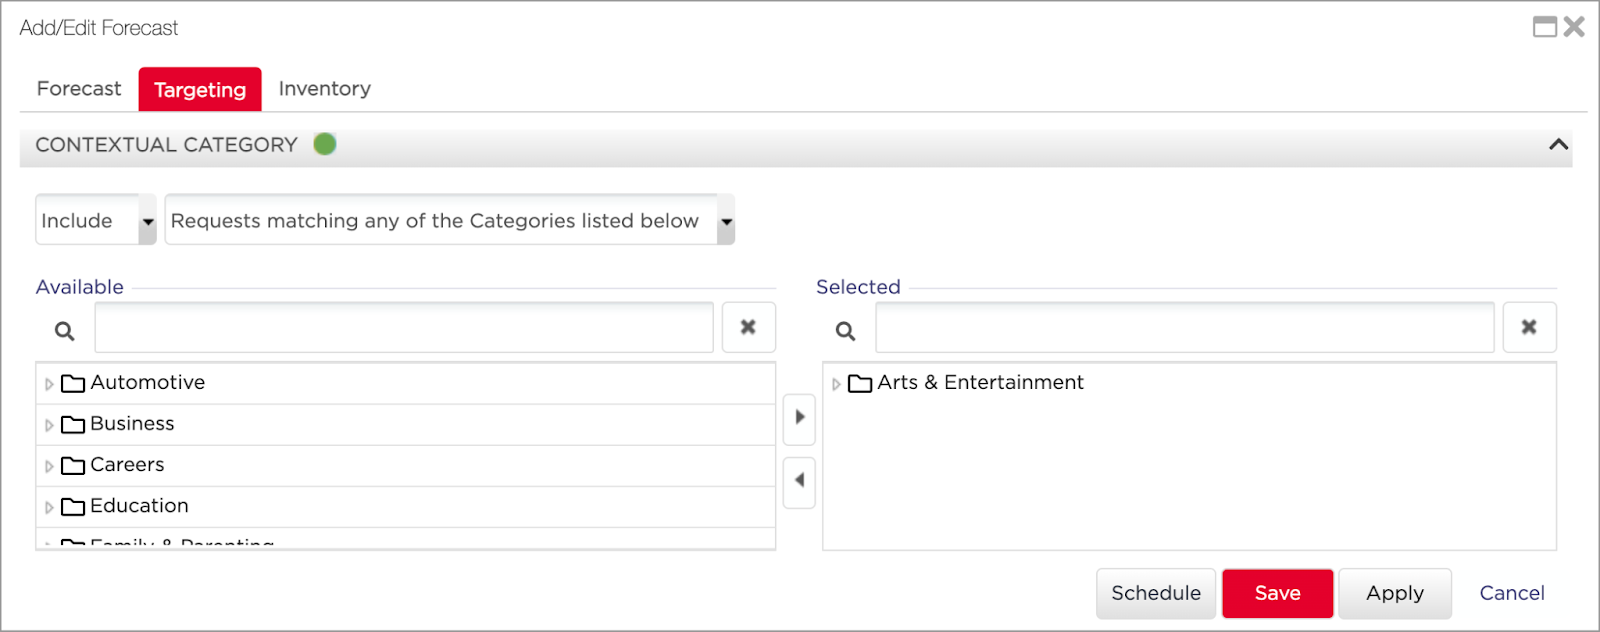The image size is (1600, 632).
Task: Open the Requests matching categories dropdown
Action: click(726, 221)
